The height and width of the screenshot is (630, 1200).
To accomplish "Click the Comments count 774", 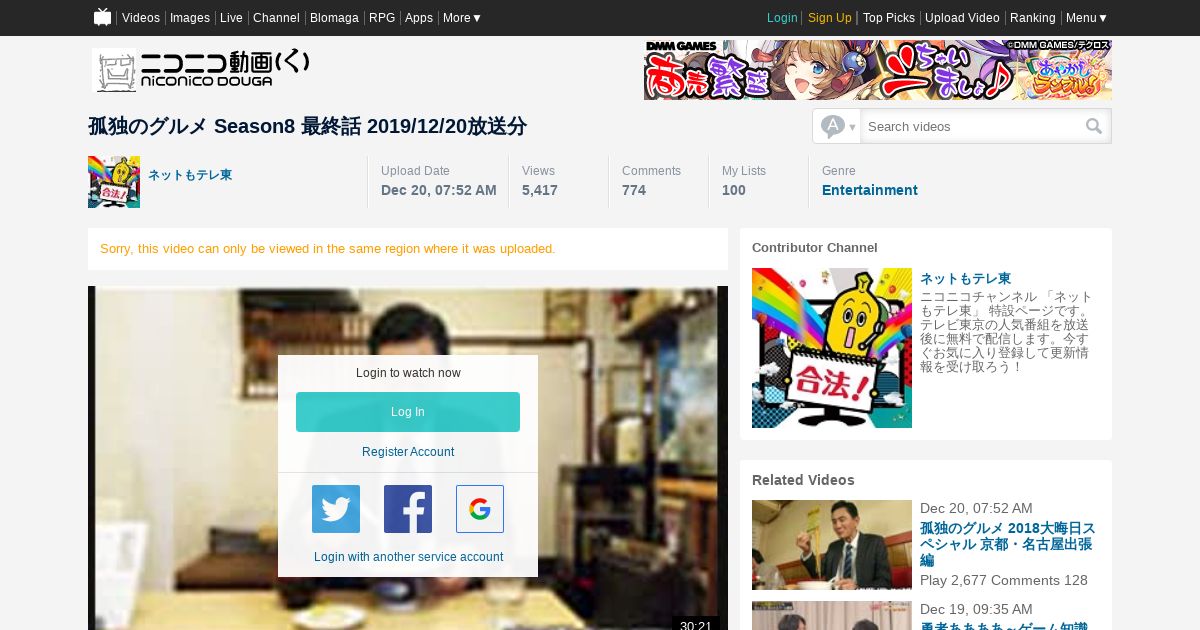I will [x=634, y=190].
